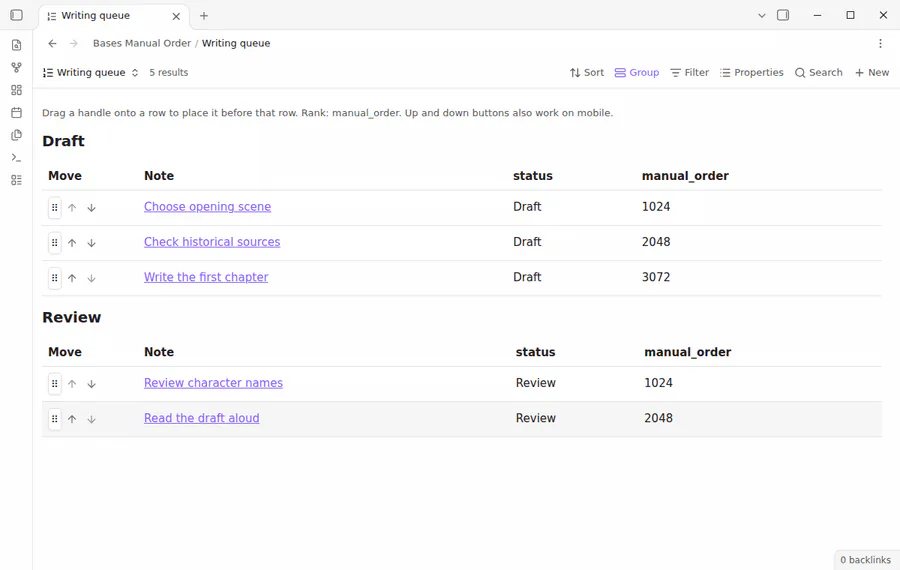
Task: Click Bases Manual Order breadcrumb
Action: tap(142, 43)
